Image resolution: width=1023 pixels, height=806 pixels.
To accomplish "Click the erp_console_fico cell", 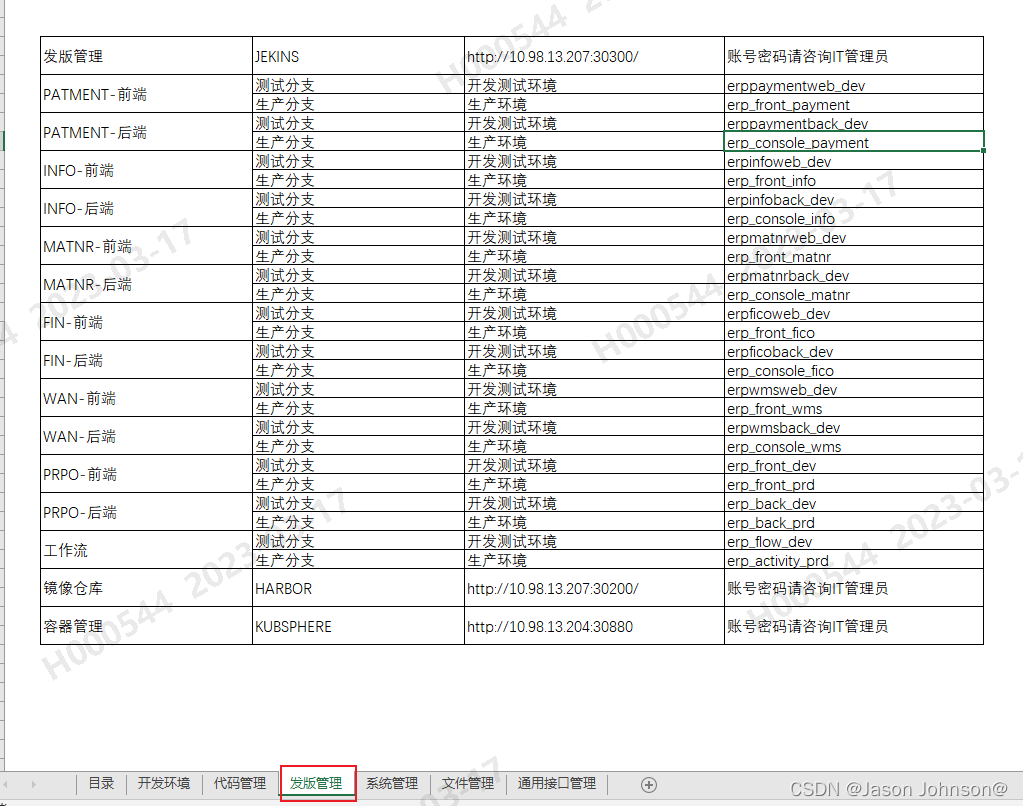I will click(x=854, y=369).
